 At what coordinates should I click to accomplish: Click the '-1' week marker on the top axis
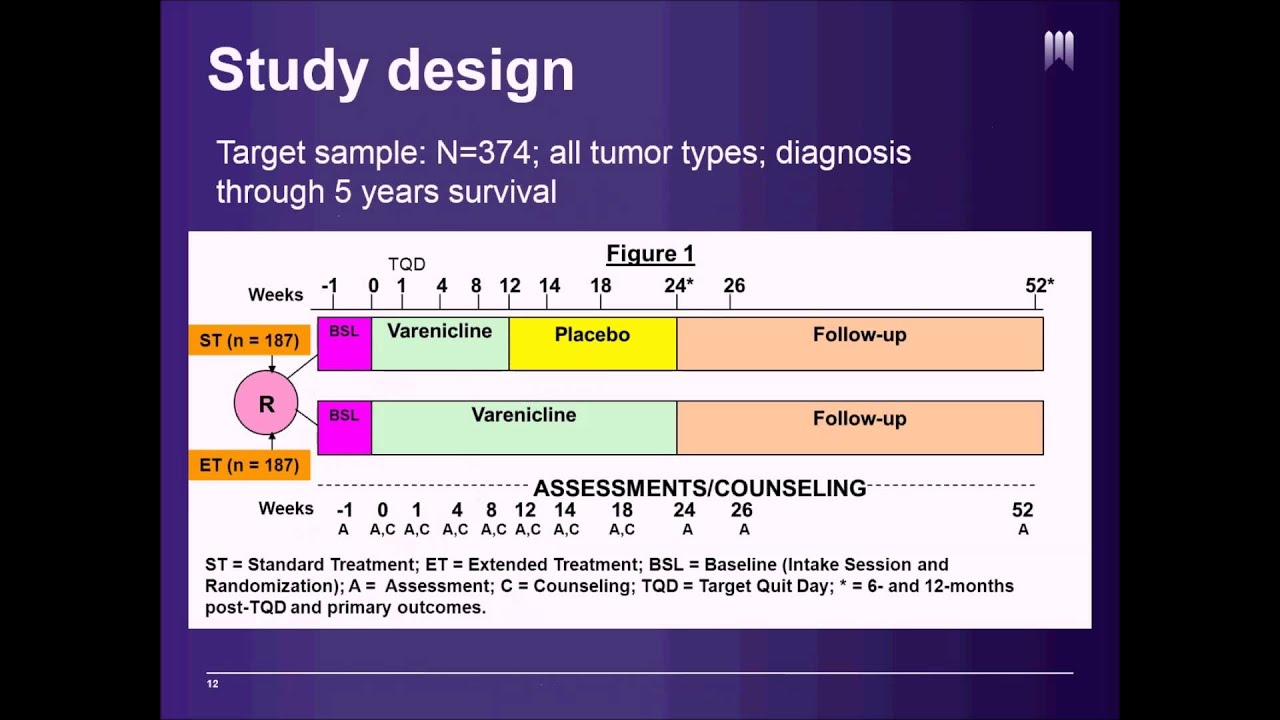pos(329,286)
